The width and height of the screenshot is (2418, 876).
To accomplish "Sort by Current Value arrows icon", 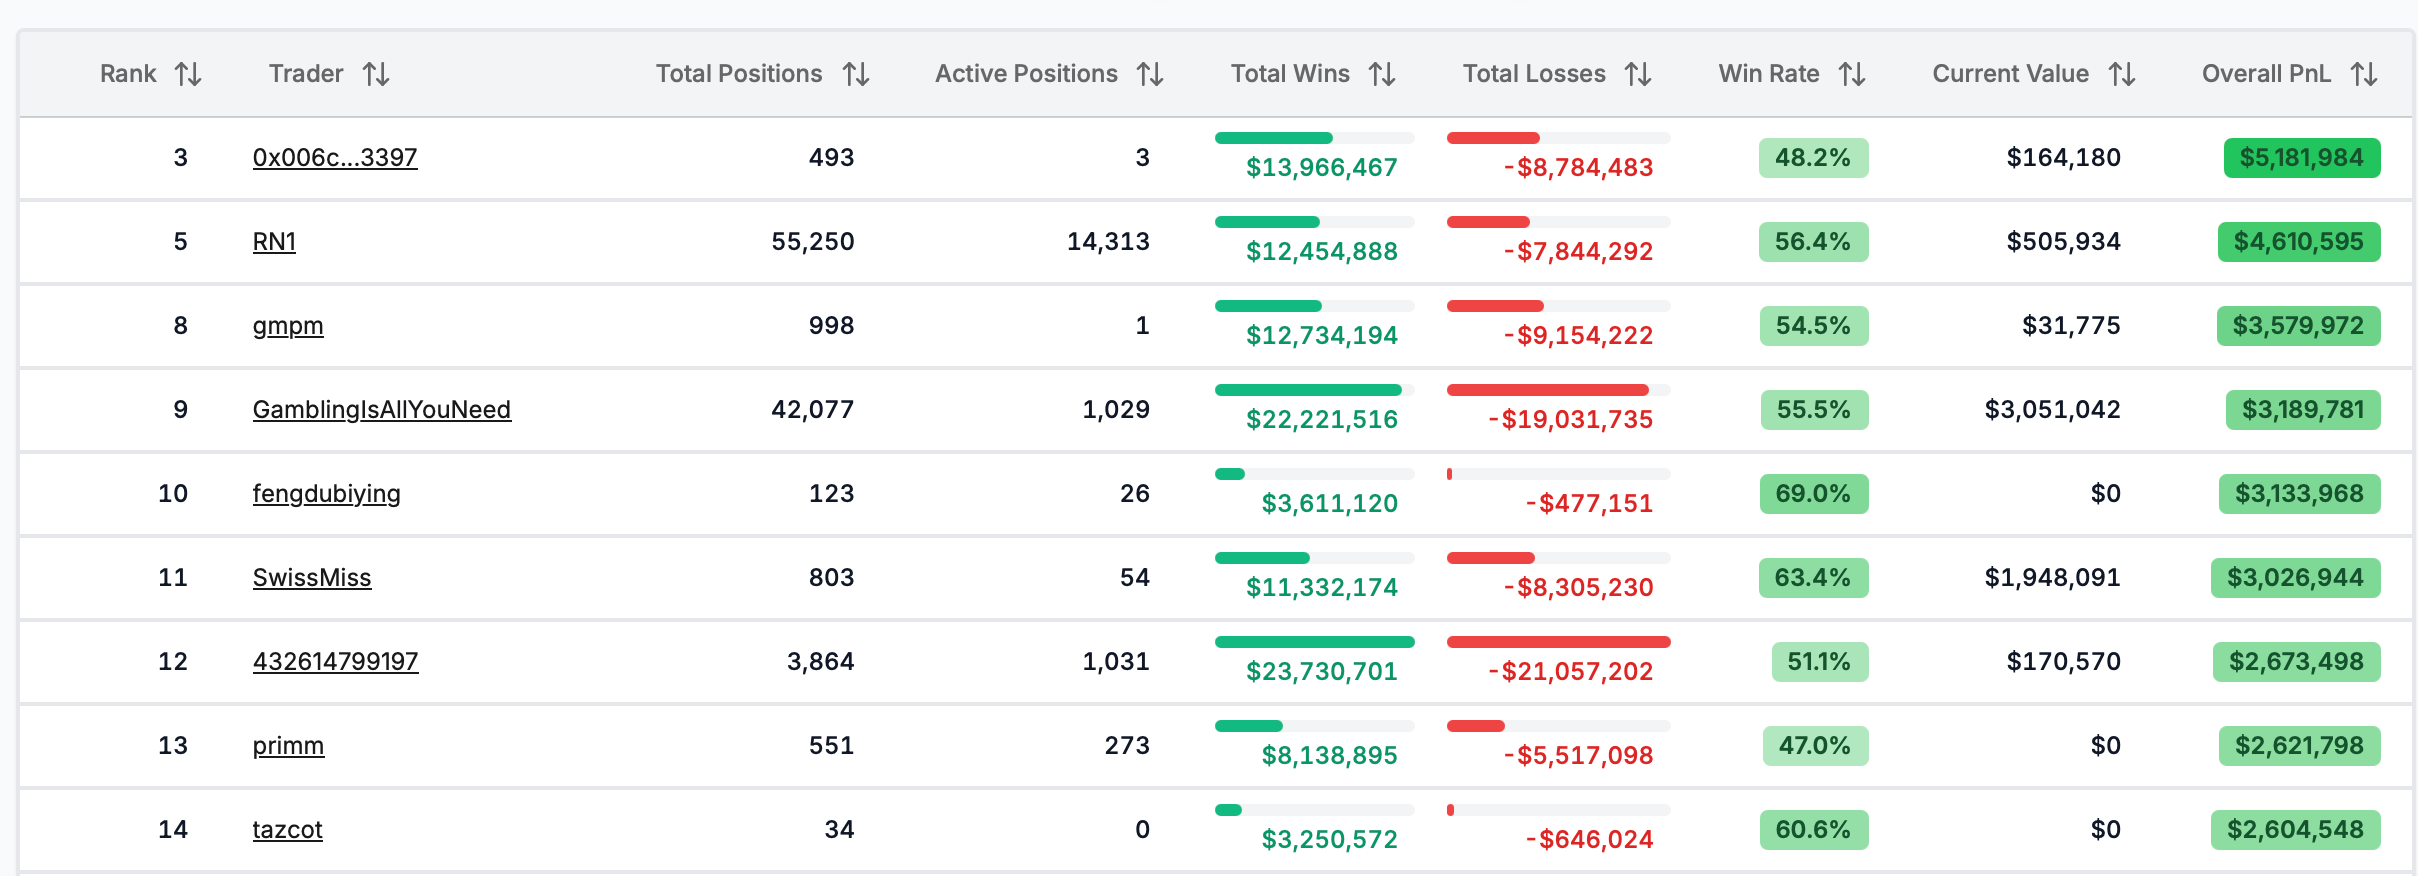I will coord(2122,74).
